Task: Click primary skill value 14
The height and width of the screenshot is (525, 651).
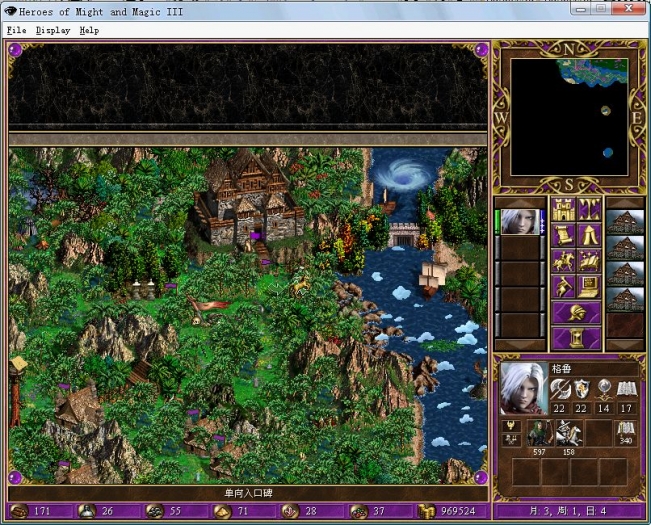Action: pos(603,409)
